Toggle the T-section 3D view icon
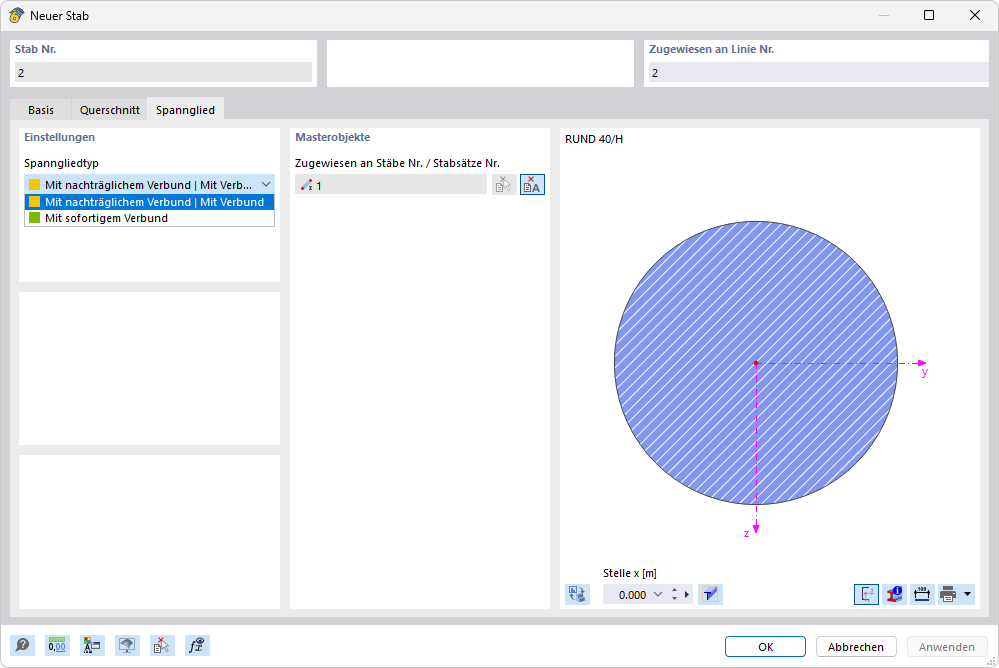Image resolution: width=999 pixels, height=668 pixels. 710,594
